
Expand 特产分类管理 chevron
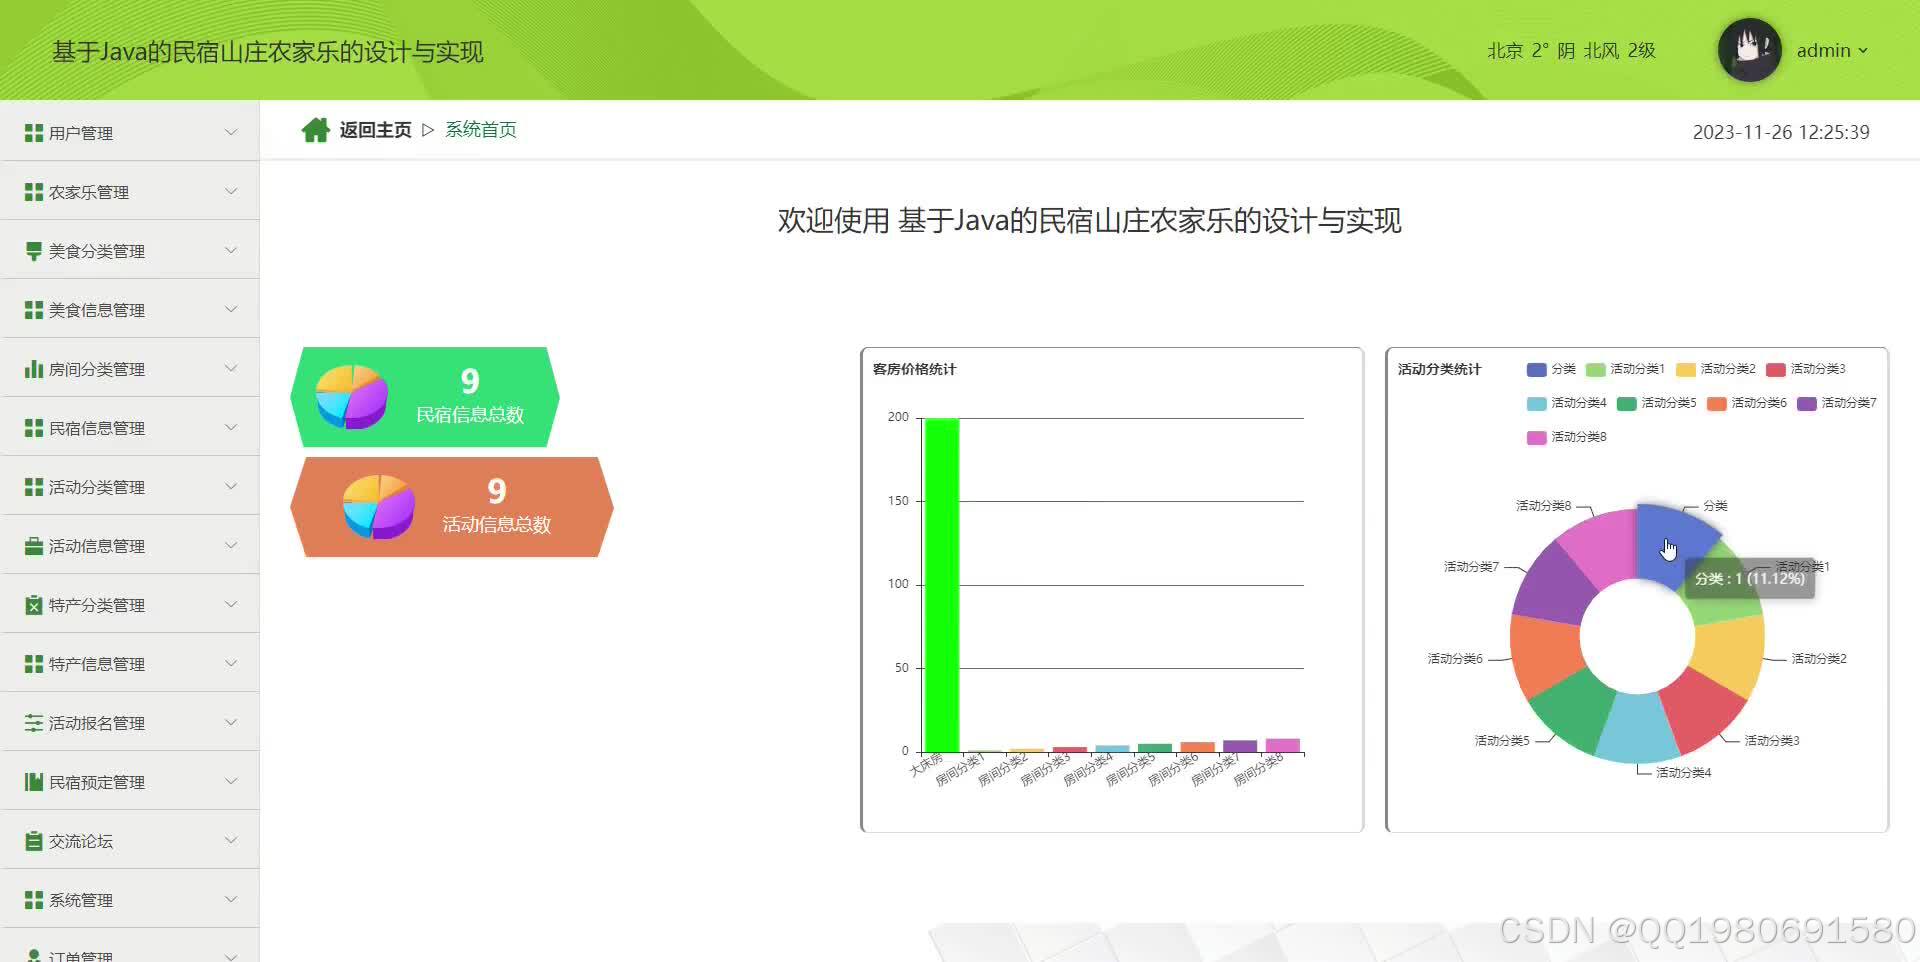(x=231, y=604)
